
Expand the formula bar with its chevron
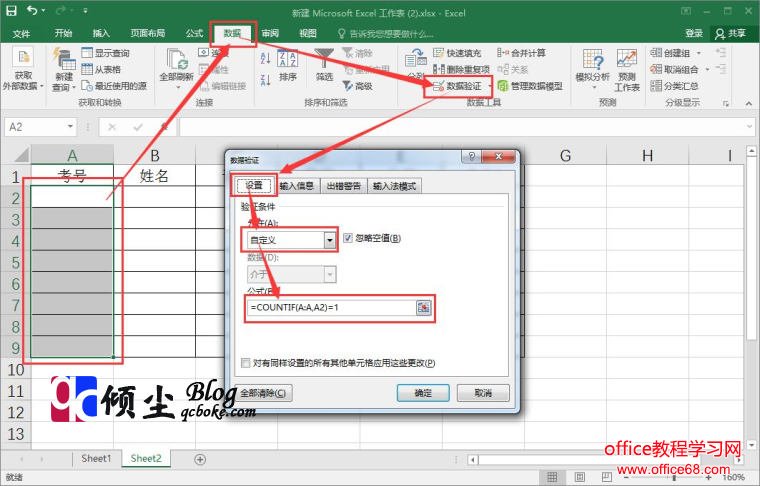click(749, 127)
